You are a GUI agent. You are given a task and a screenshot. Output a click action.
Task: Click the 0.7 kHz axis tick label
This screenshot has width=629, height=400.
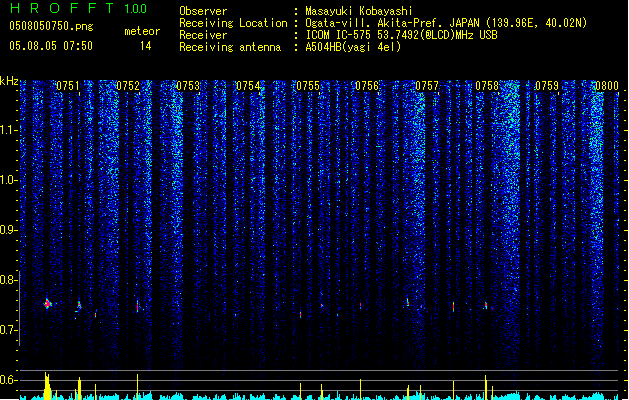click(x=9, y=330)
